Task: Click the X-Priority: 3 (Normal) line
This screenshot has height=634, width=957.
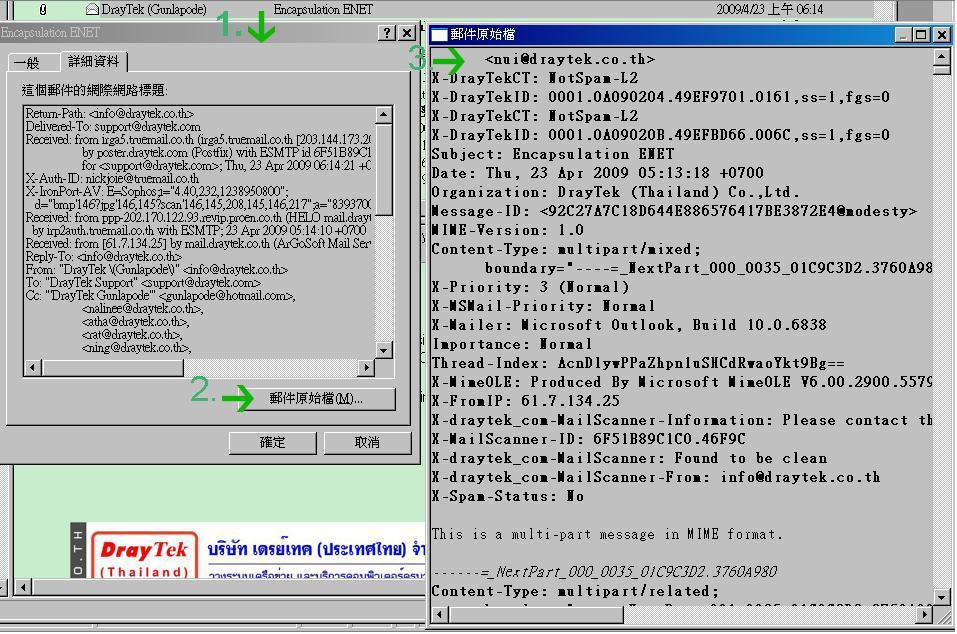Action: click(x=530, y=287)
